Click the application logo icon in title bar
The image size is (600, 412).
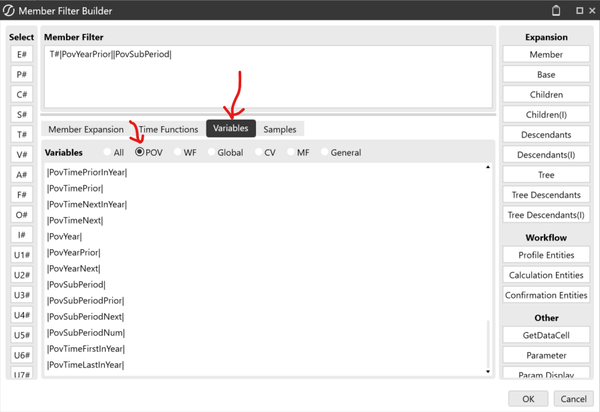point(8,10)
